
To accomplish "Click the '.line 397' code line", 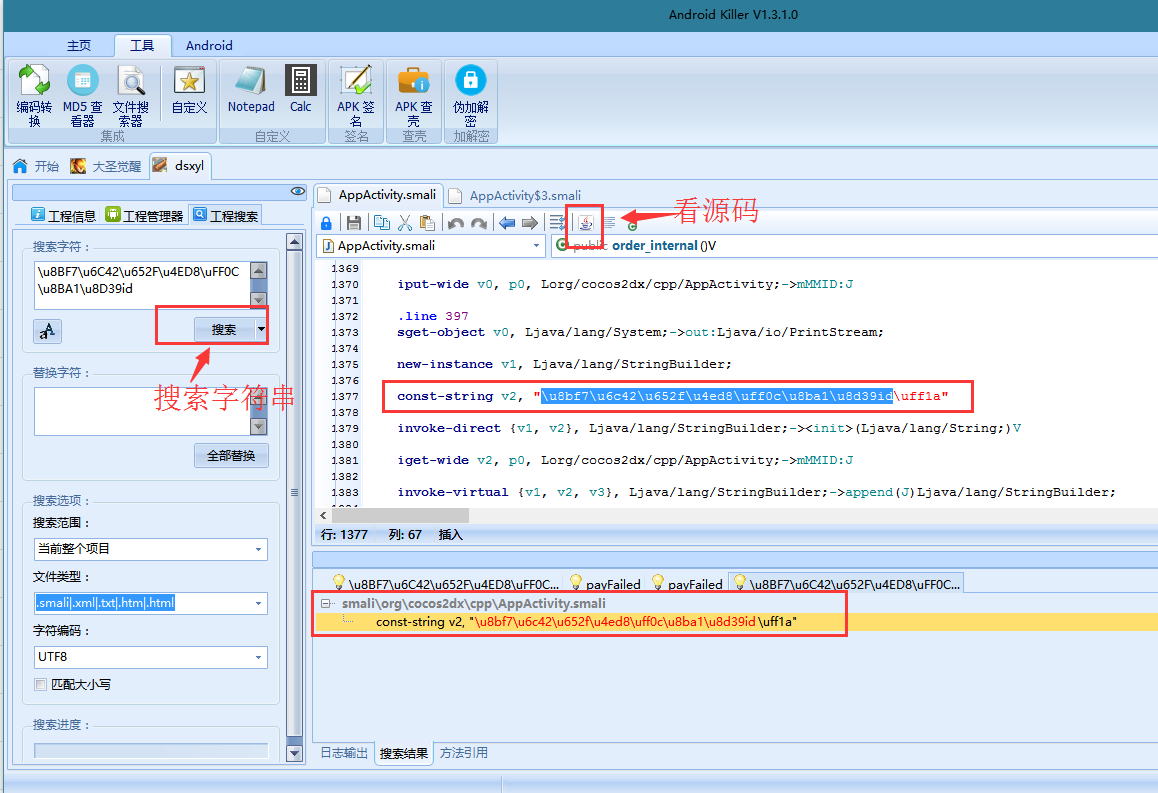I will click(x=432, y=316).
